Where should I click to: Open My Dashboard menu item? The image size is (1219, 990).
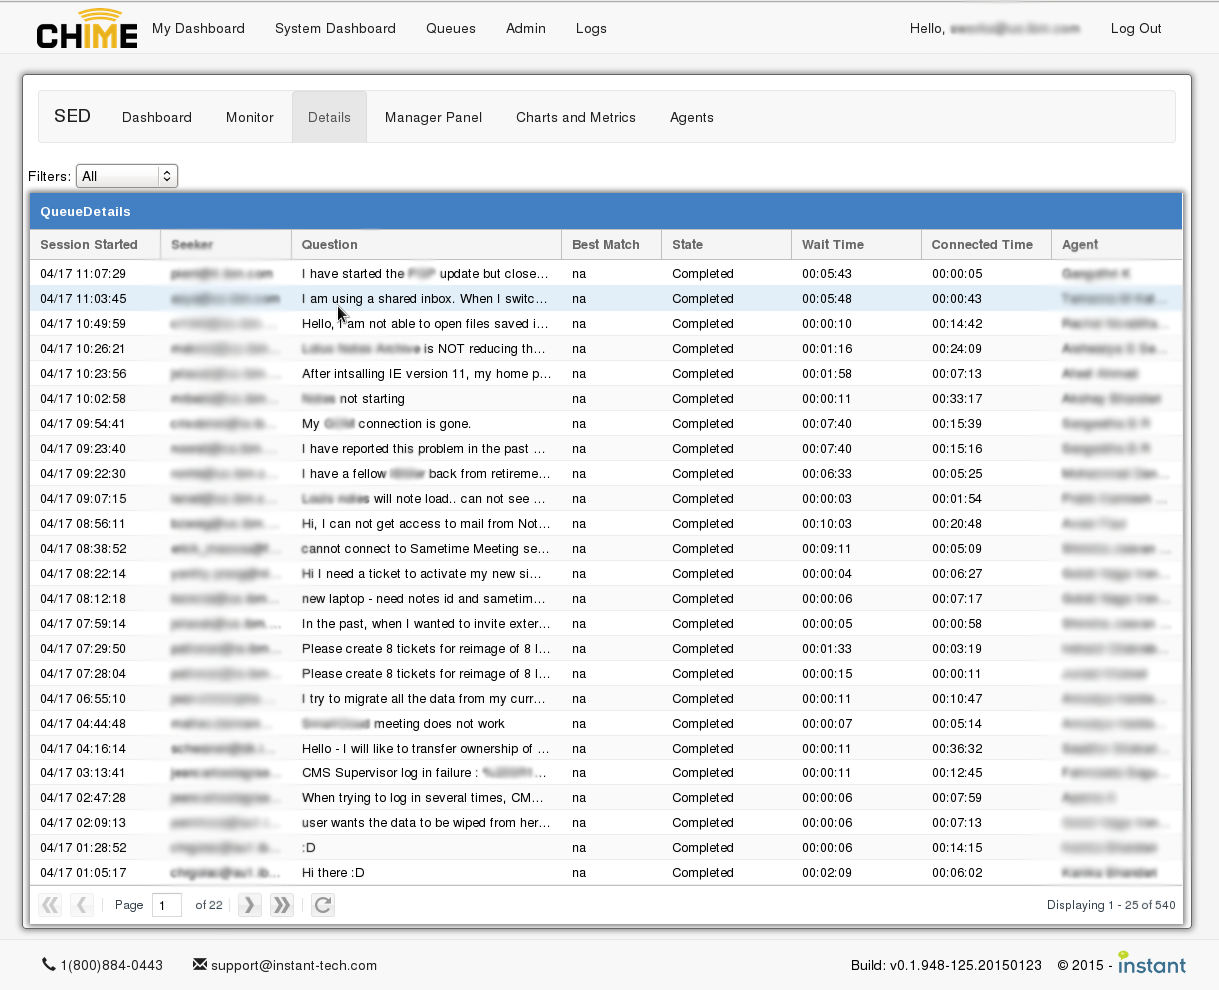click(x=198, y=28)
